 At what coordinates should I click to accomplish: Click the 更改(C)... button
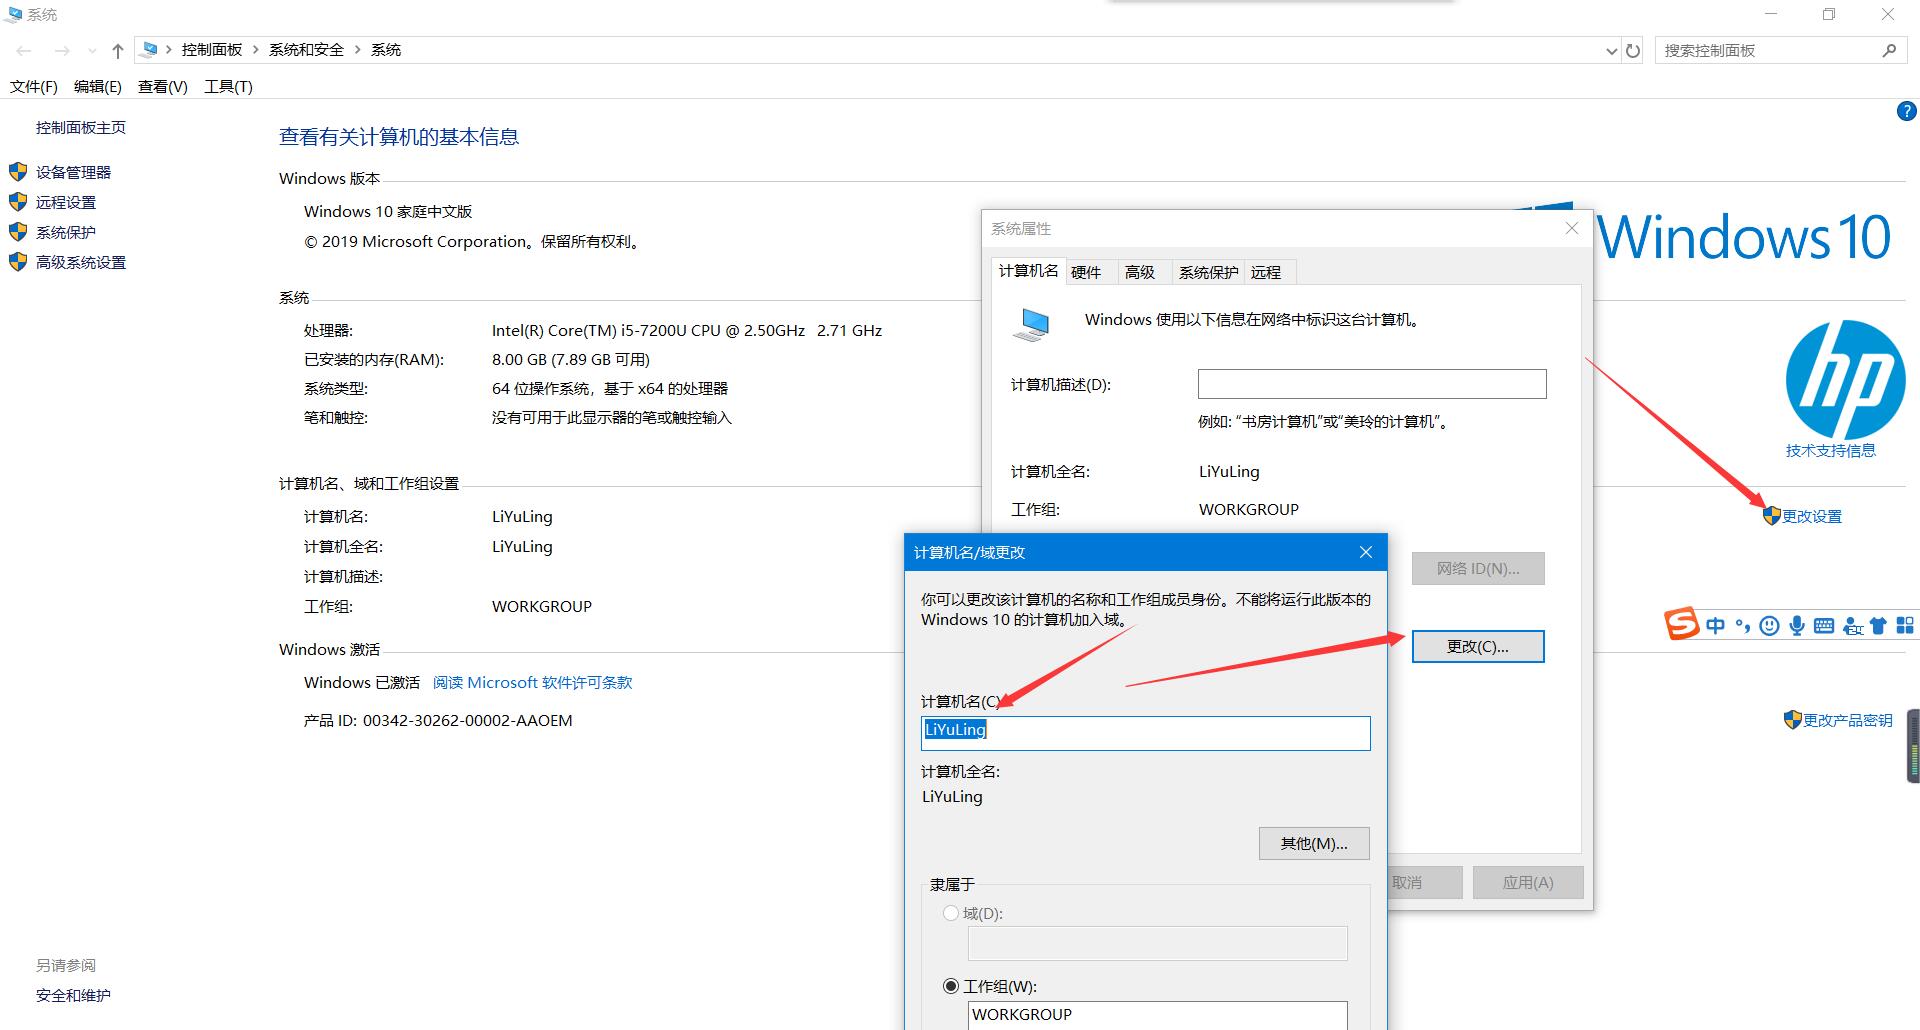click(x=1478, y=647)
